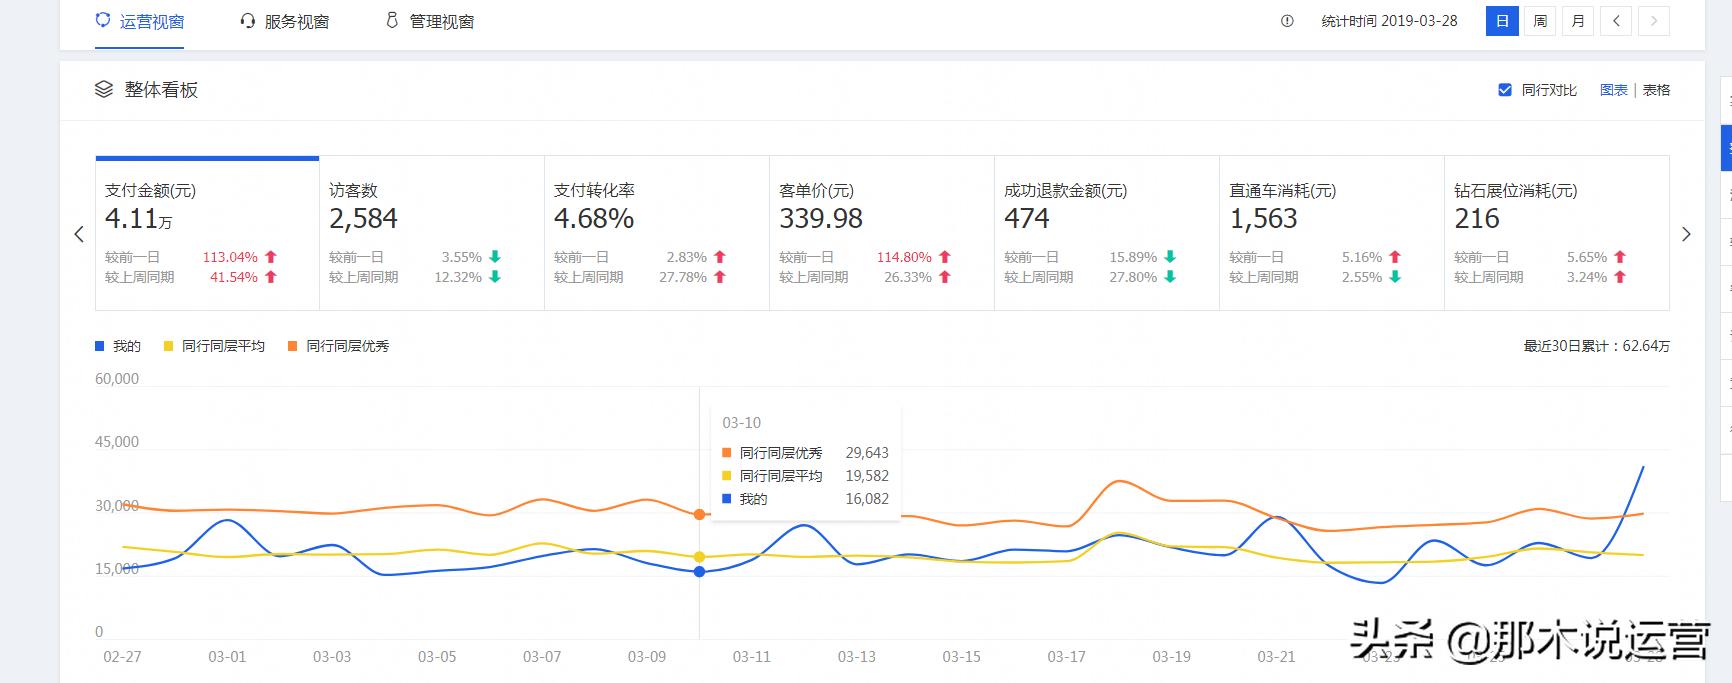Click the 服务视窗 headset icon
This screenshot has width=1732, height=683.
tap(247, 21)
